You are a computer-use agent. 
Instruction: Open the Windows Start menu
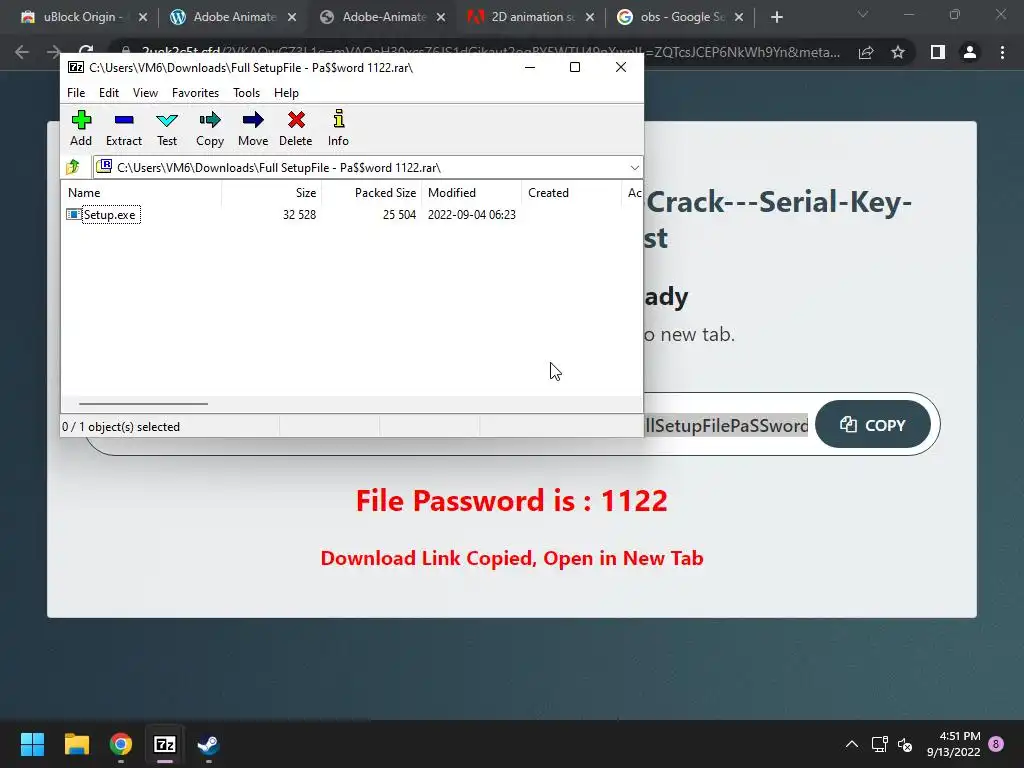pyautogui.click(x=32, y=744)
